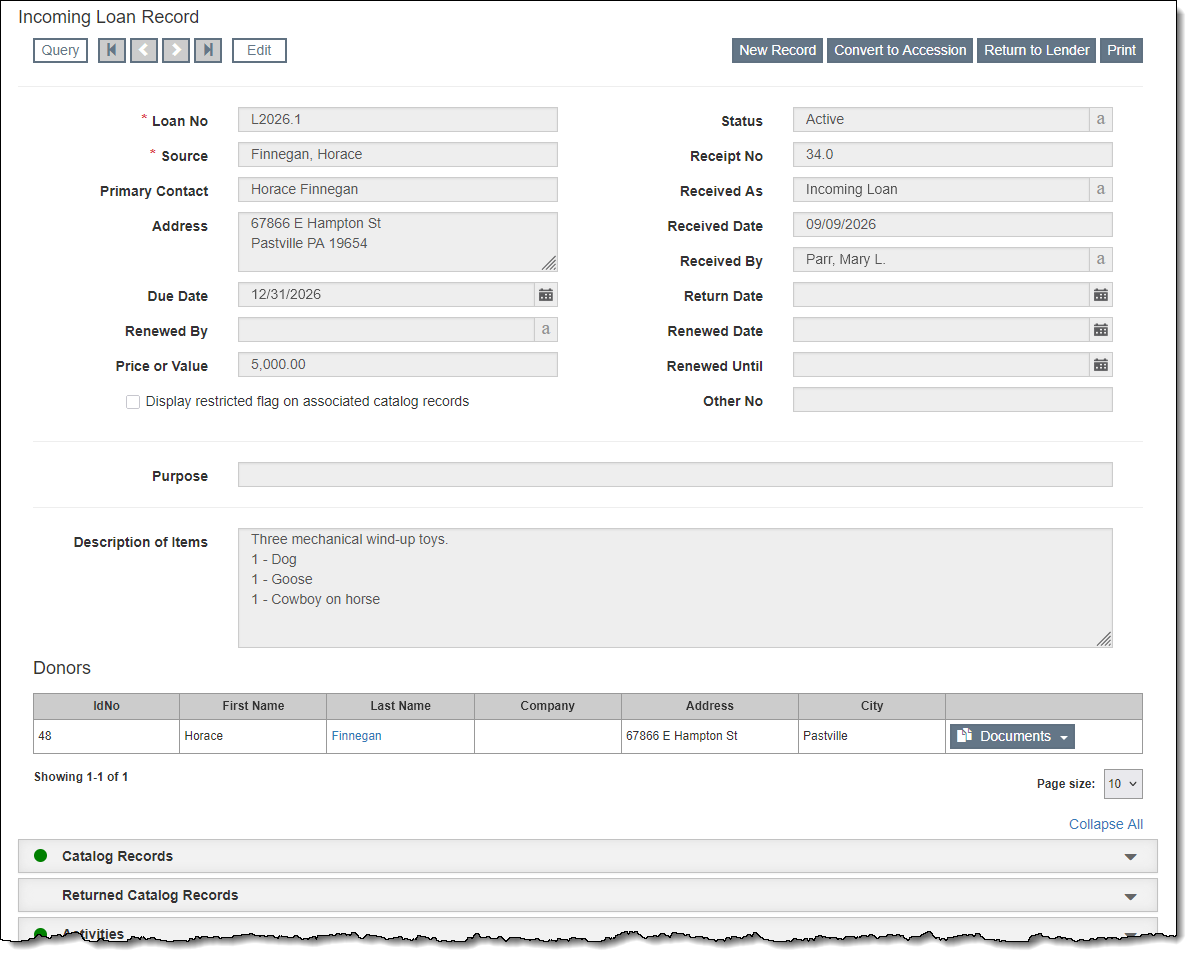Image resolution: width=1192 pixels, height=957 pixels.
Task: Open the Documents dropdown for Finnegan
Action: (x=1012, y=737)
